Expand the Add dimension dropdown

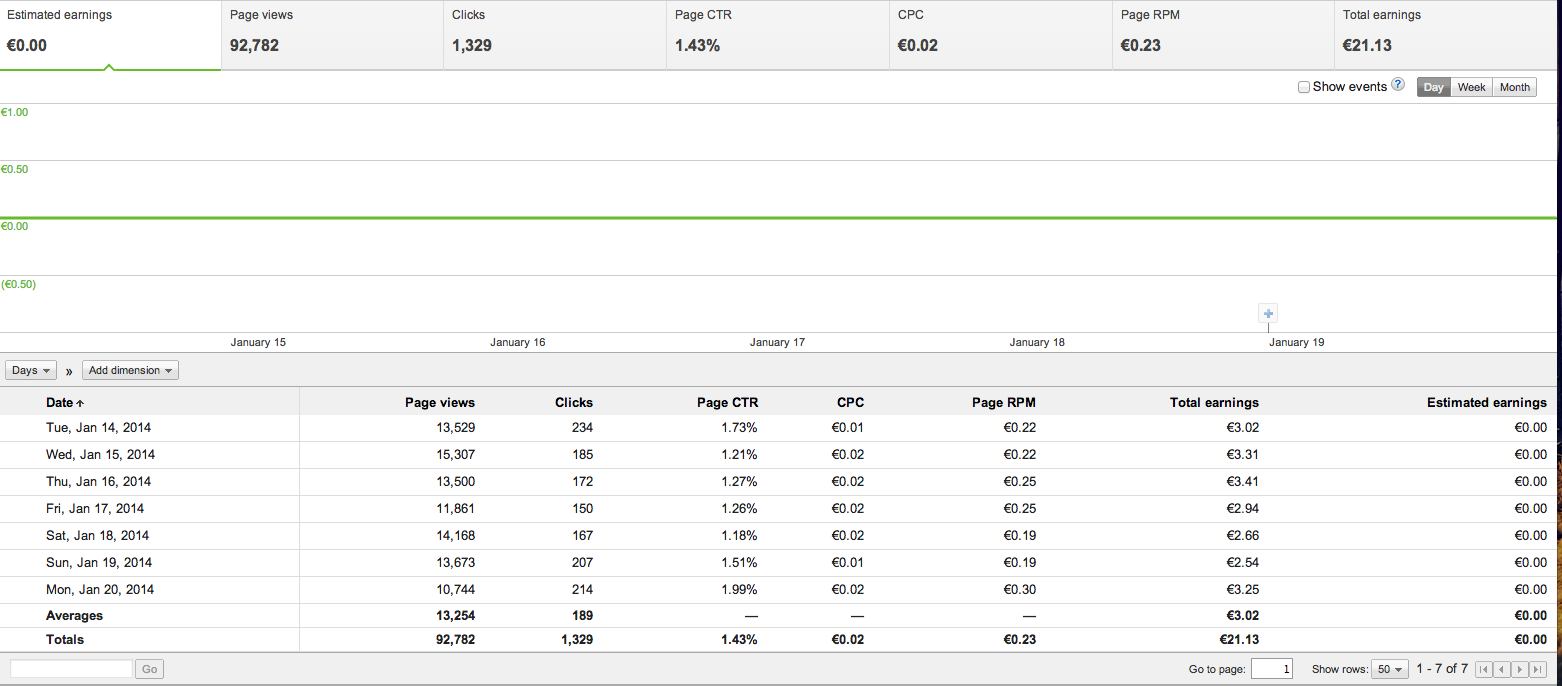pos(130,370)
